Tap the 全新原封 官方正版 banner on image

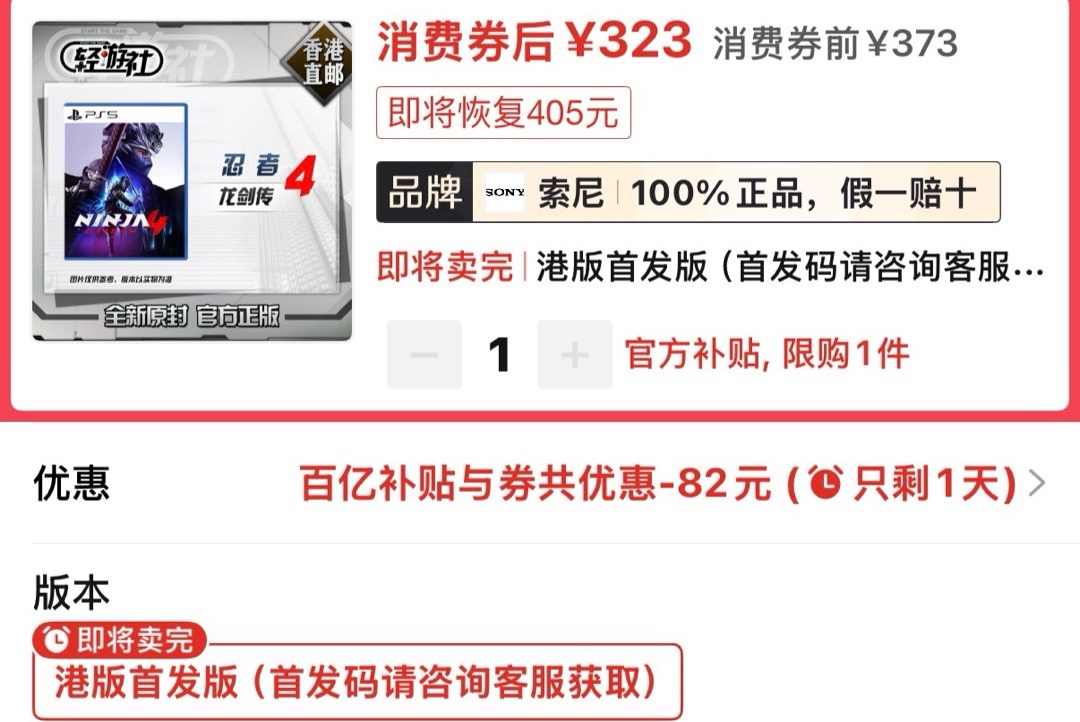tap(191, 316)
